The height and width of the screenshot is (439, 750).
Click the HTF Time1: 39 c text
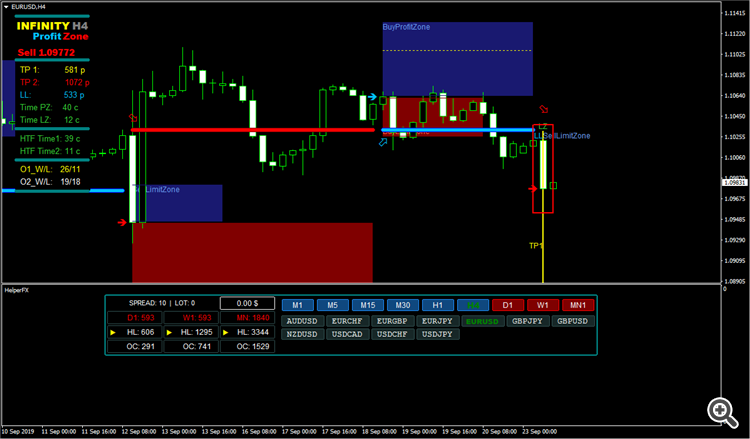pos(50,139)
